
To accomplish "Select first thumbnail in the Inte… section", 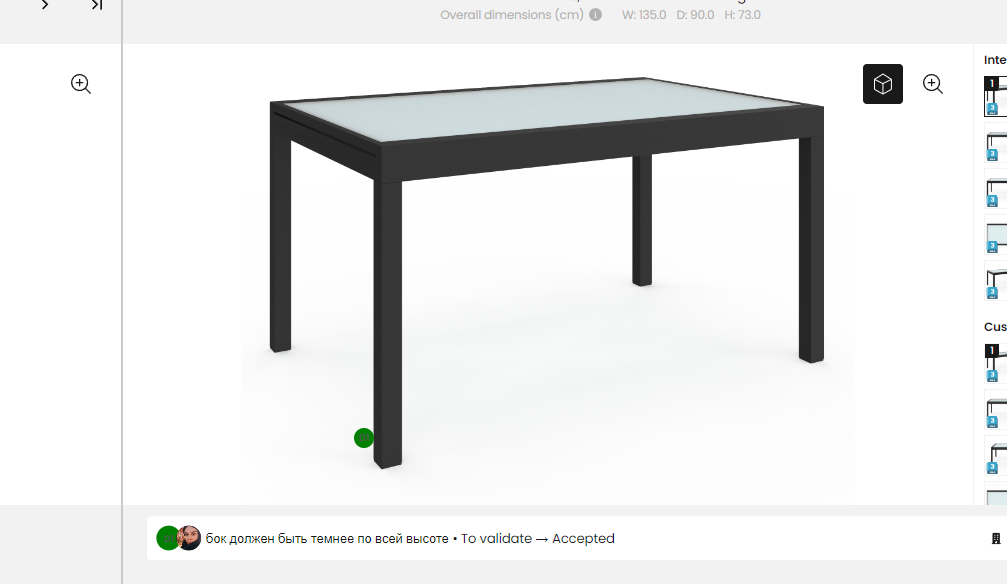I will point(996,96).
